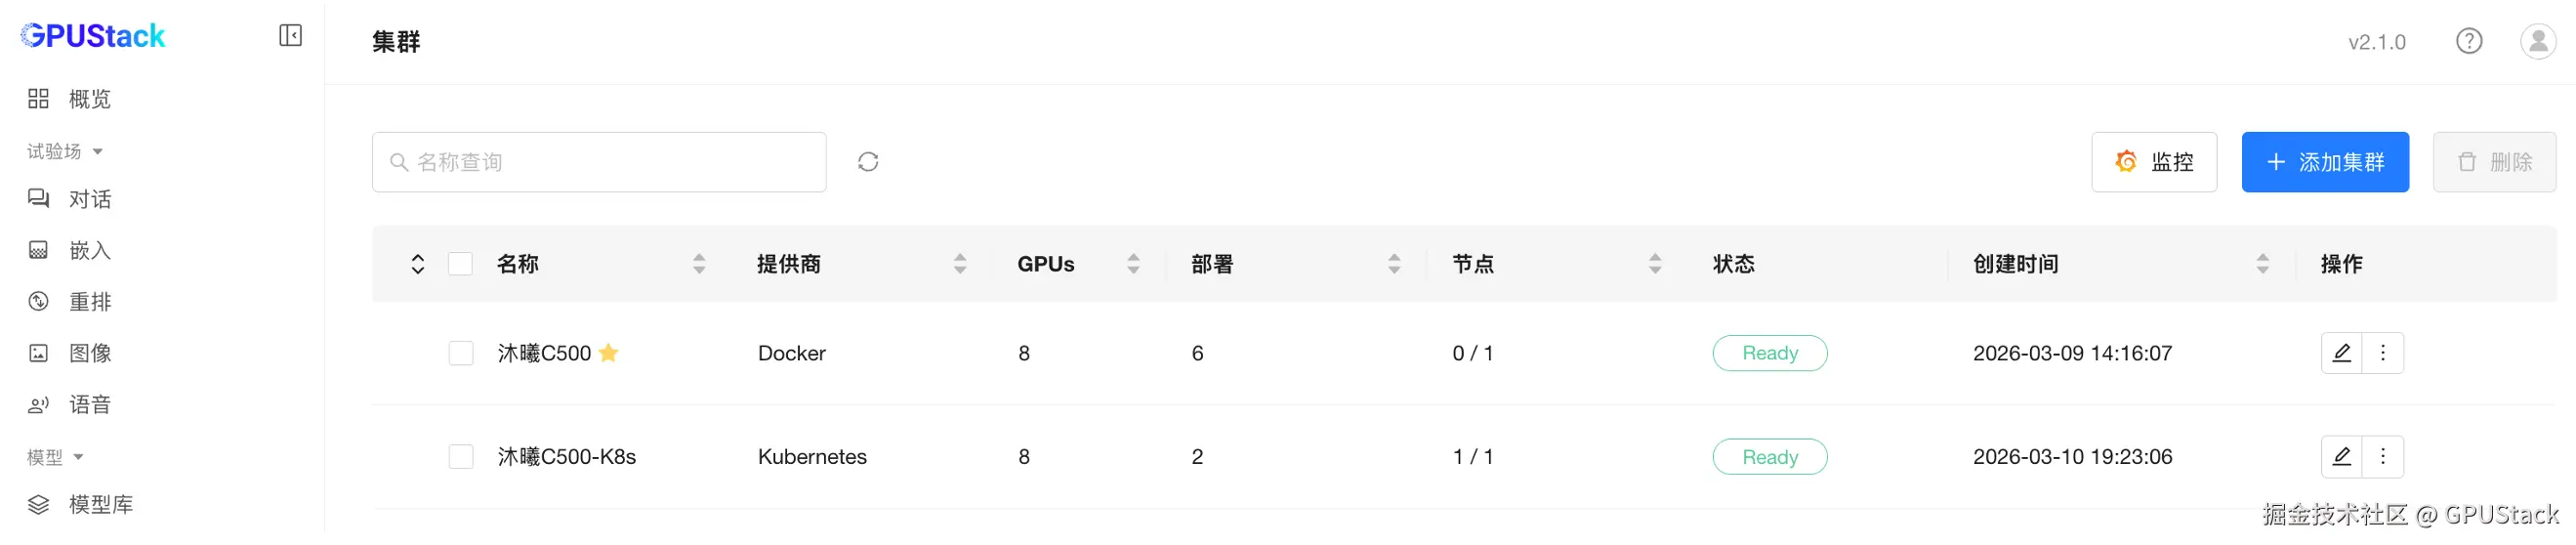Check the 沐曦C500-K8s row checkbox
2576x545 pixels.
click(460, 457)
